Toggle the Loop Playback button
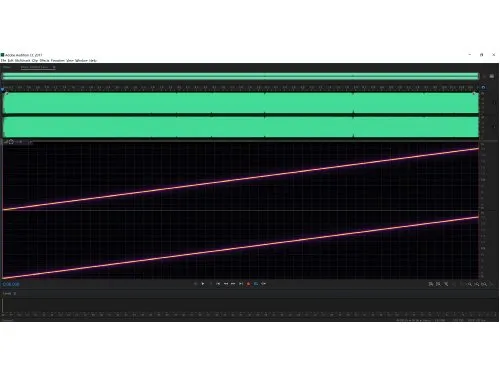Image resolution: width=500 pixels, height=375 pixels. [256, 284]
